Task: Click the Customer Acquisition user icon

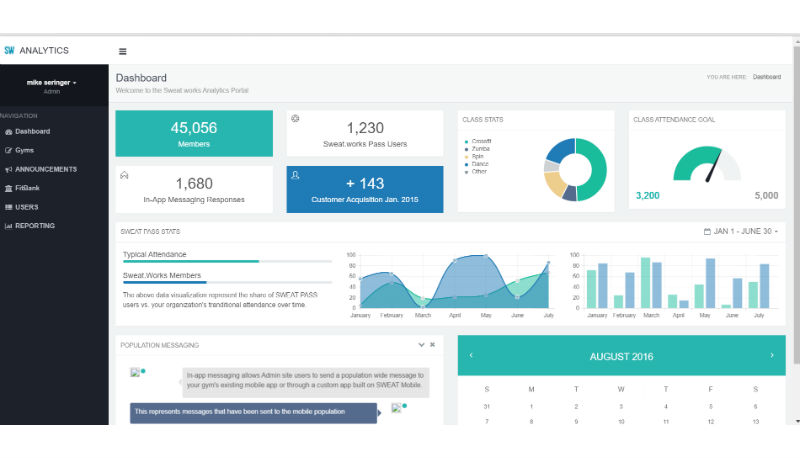Action: coord(295,175)
